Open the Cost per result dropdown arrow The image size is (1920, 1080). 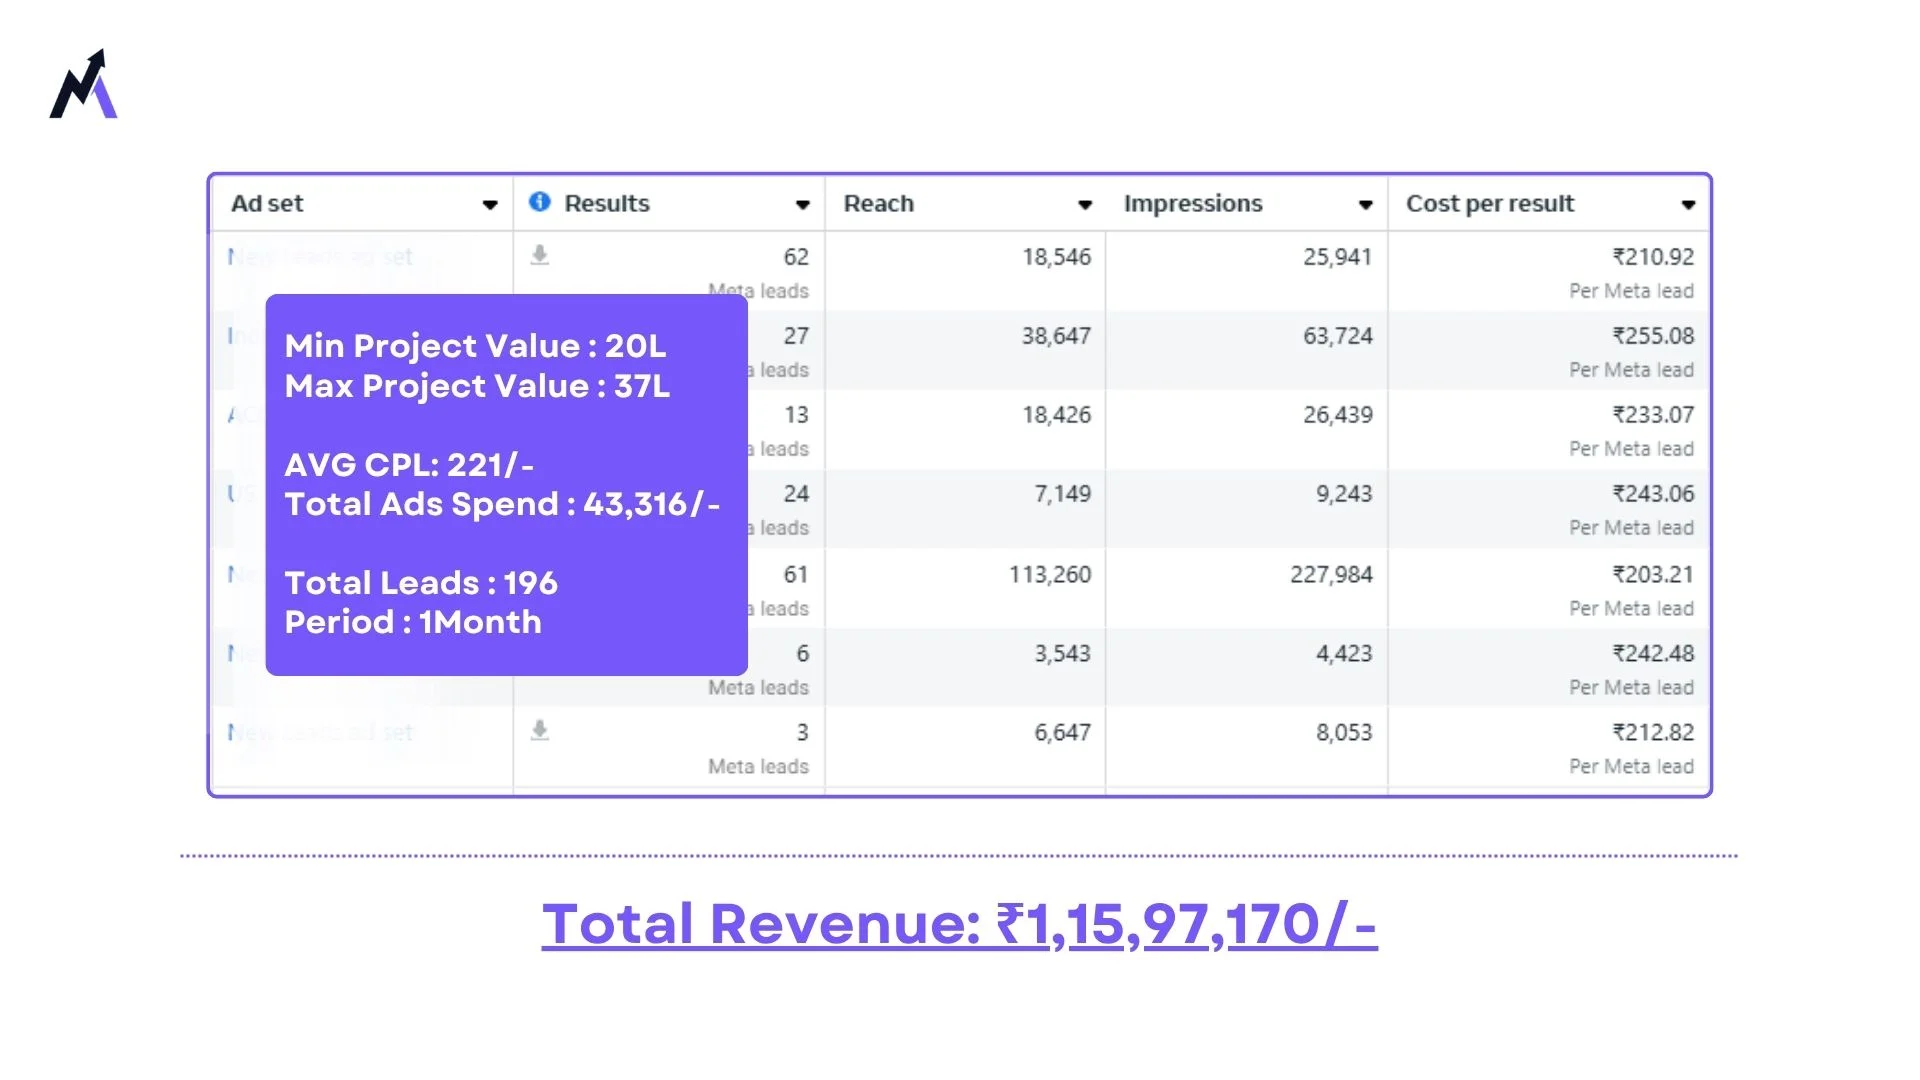tap(1688, 205)
